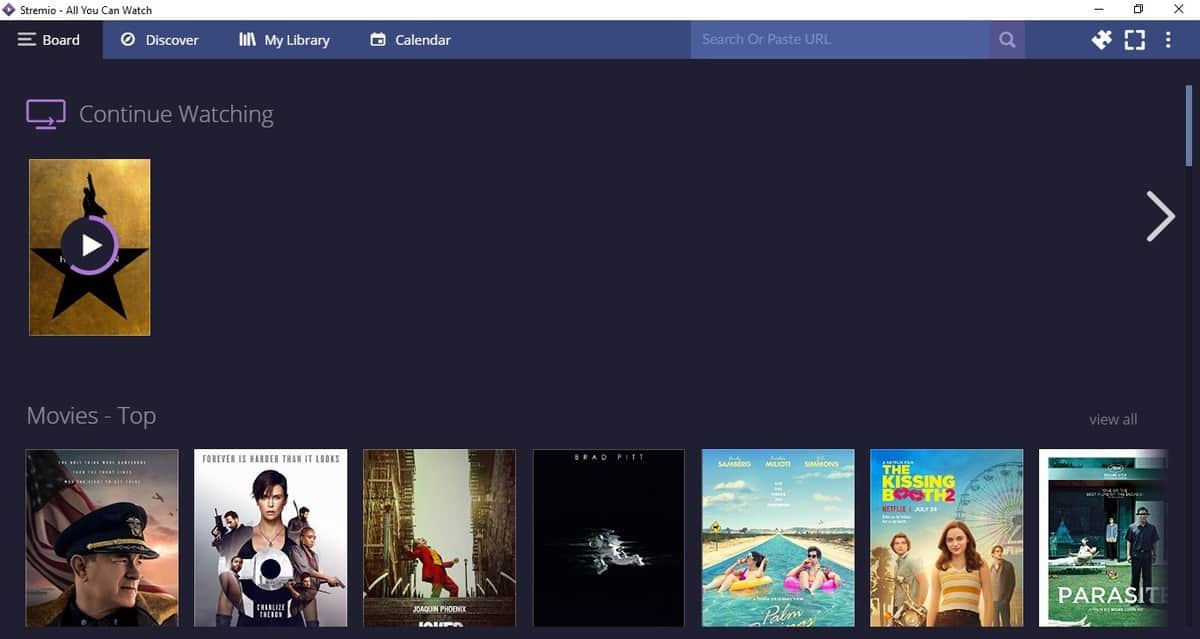Open the Joaquin Phoenix Joker poster
This screenshot has width=1200, height=639.
point(439,538)
